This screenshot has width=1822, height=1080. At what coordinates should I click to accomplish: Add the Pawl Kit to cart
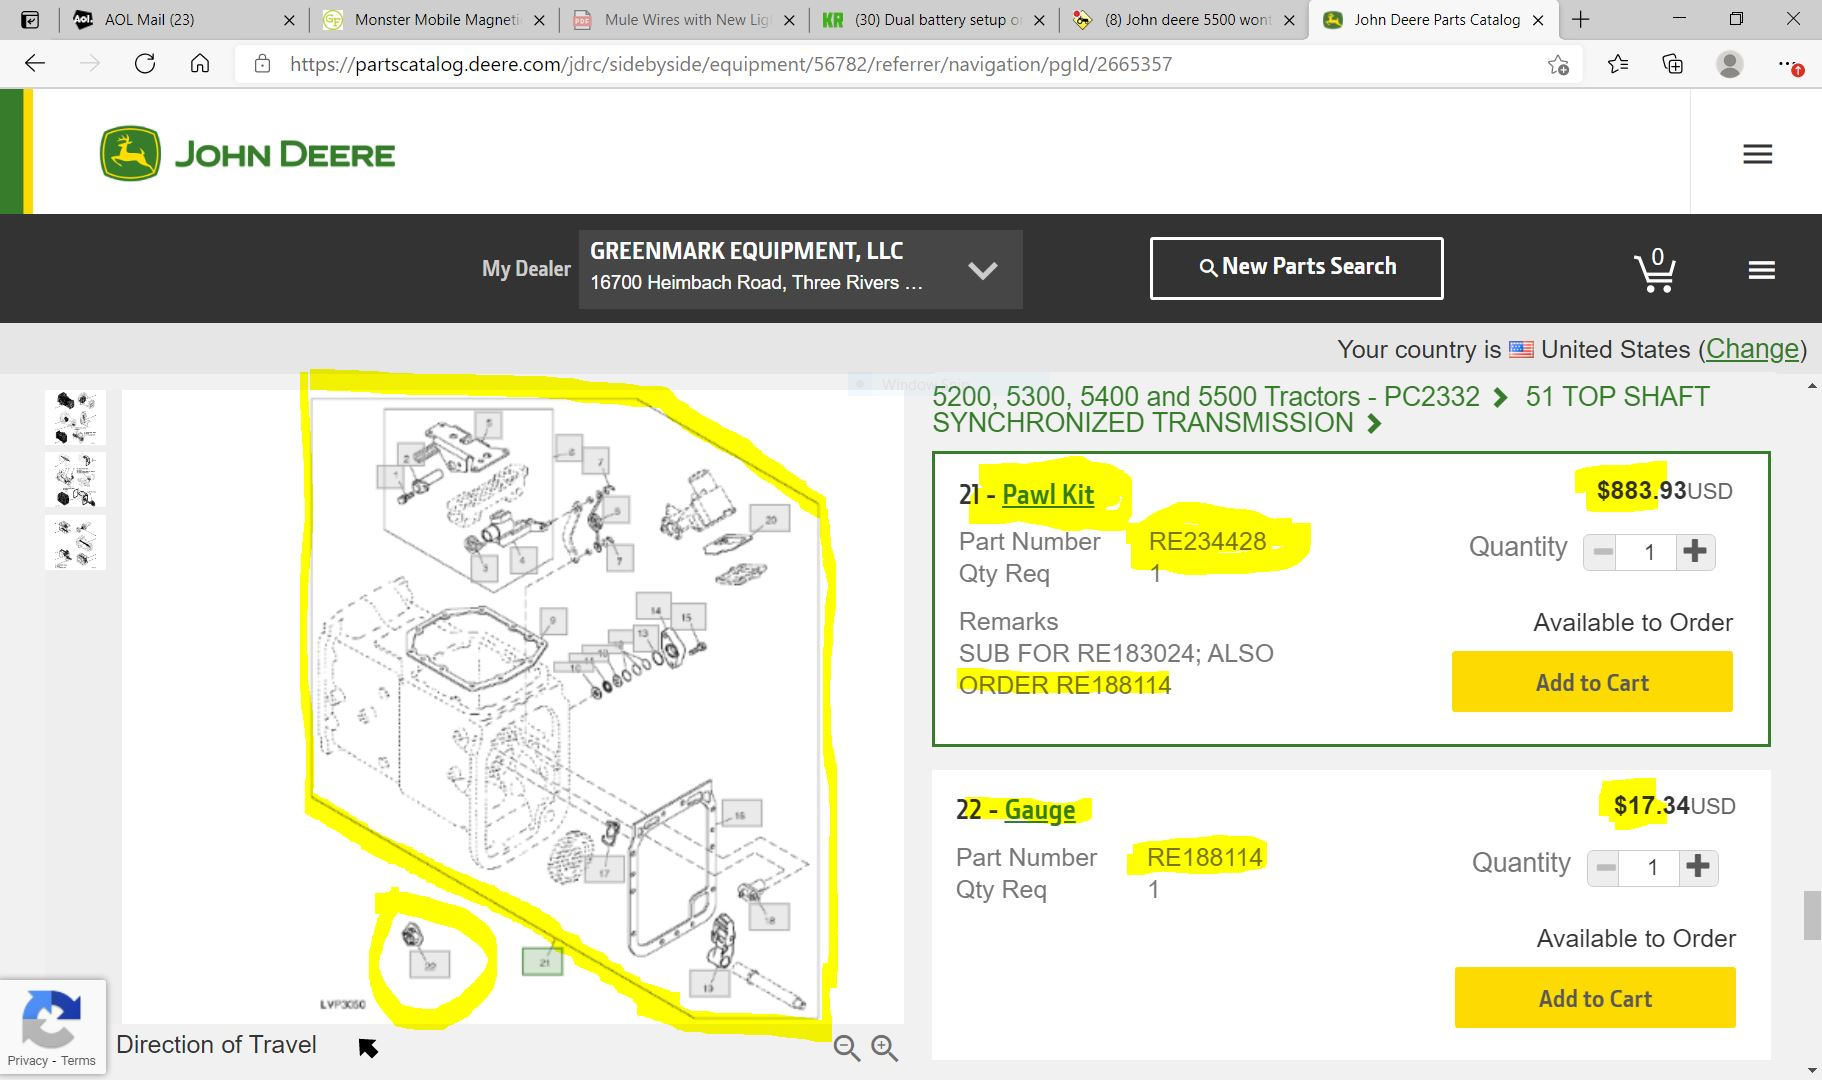[1591, 682]
